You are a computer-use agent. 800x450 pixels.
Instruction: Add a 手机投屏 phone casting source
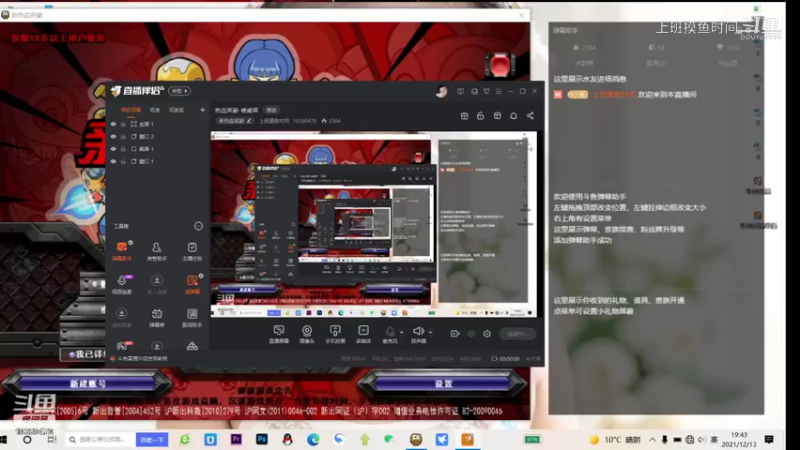point(335,334)
